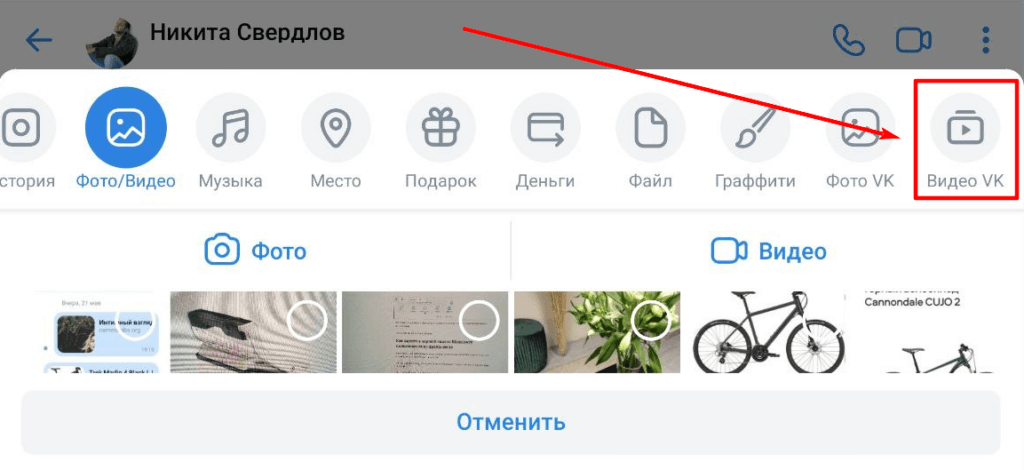
Task: Tap the Место location pin icon
Action: [x=336, y=128]
